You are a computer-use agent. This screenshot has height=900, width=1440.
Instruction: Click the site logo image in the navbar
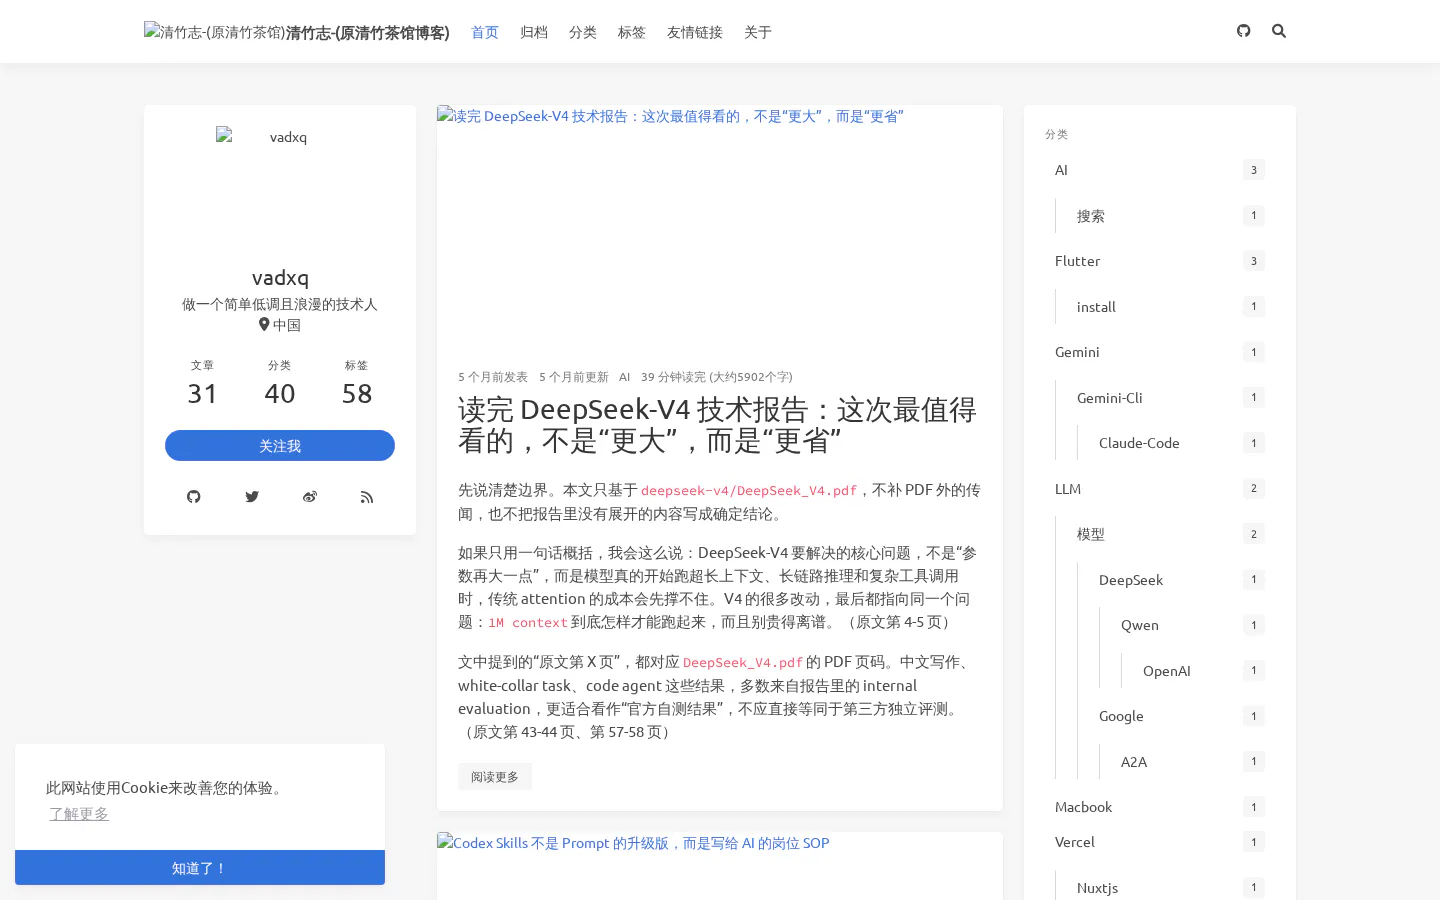214,32
